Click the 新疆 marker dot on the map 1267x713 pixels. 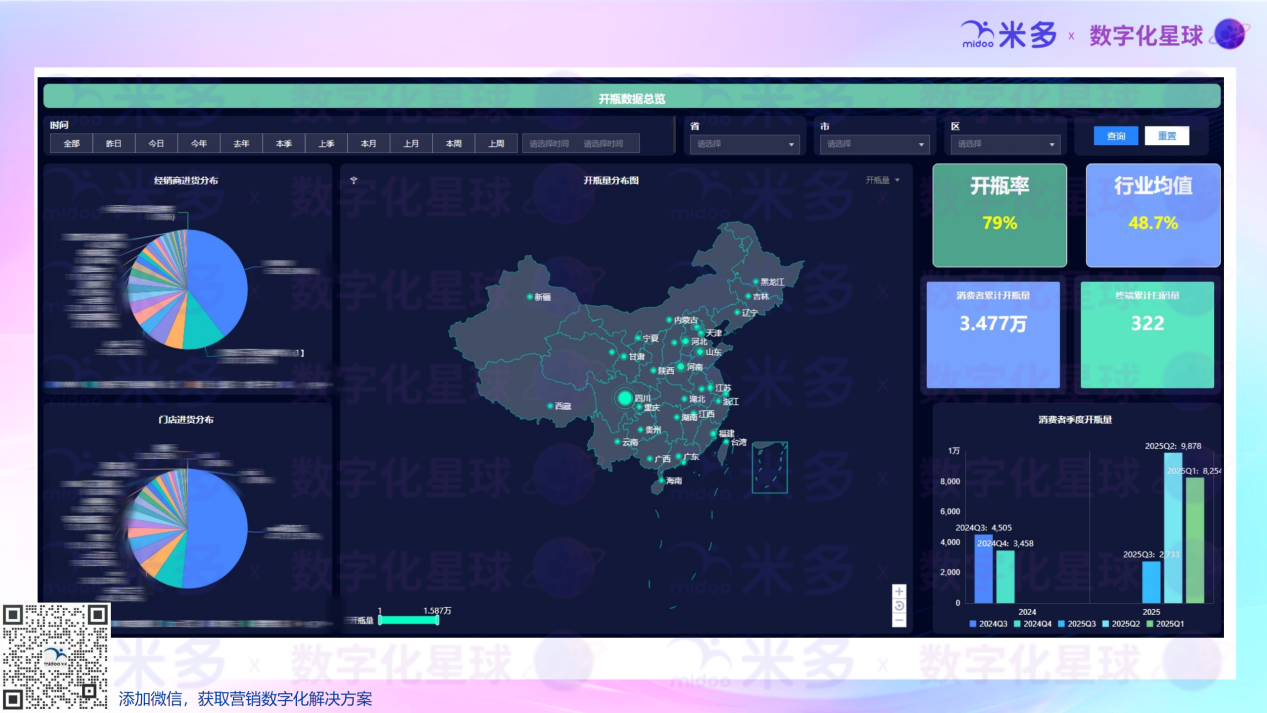point(530,297)
